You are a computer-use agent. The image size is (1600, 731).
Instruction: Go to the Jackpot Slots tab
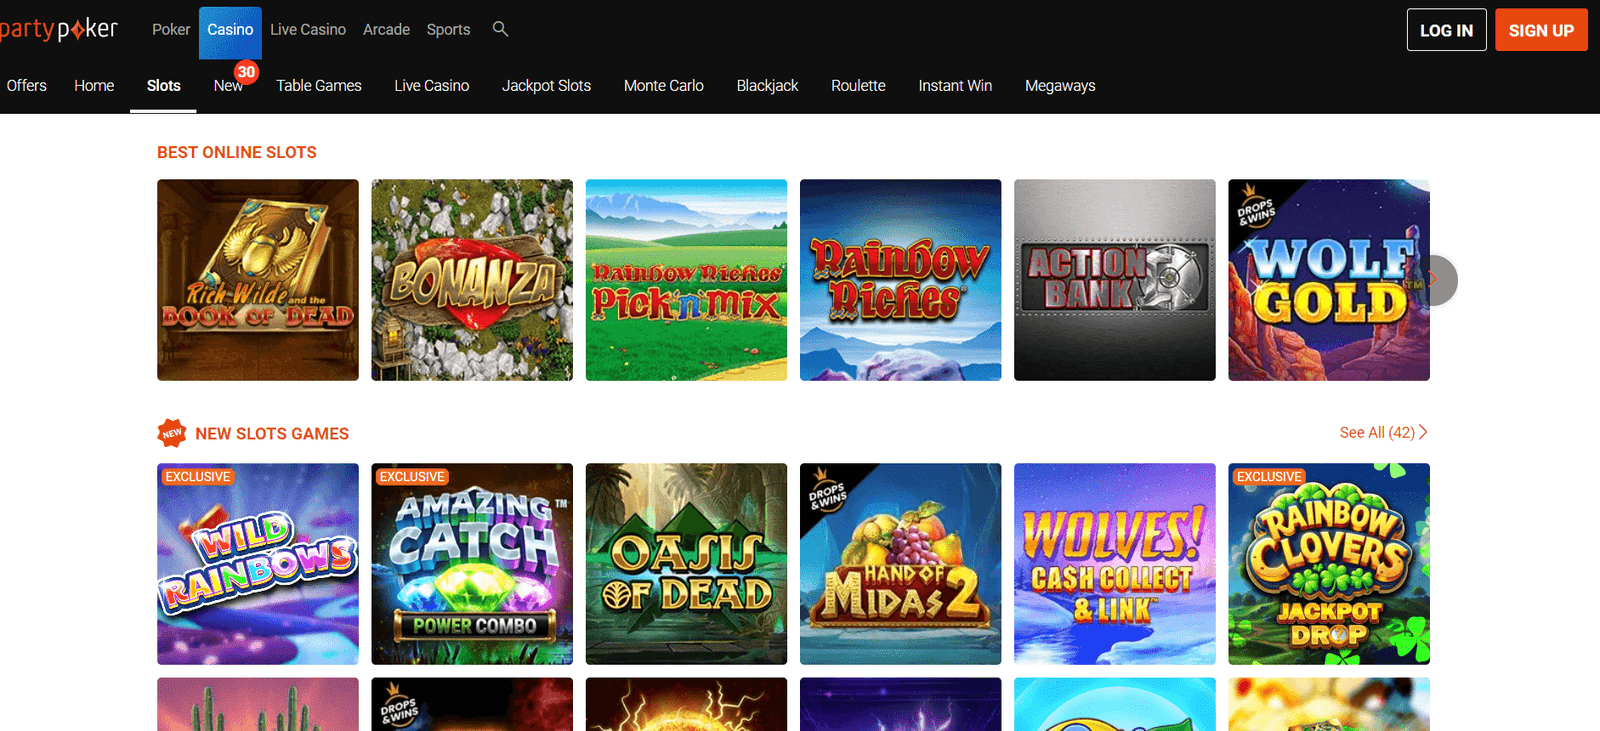pyautogui.click(x=546, y=86)
